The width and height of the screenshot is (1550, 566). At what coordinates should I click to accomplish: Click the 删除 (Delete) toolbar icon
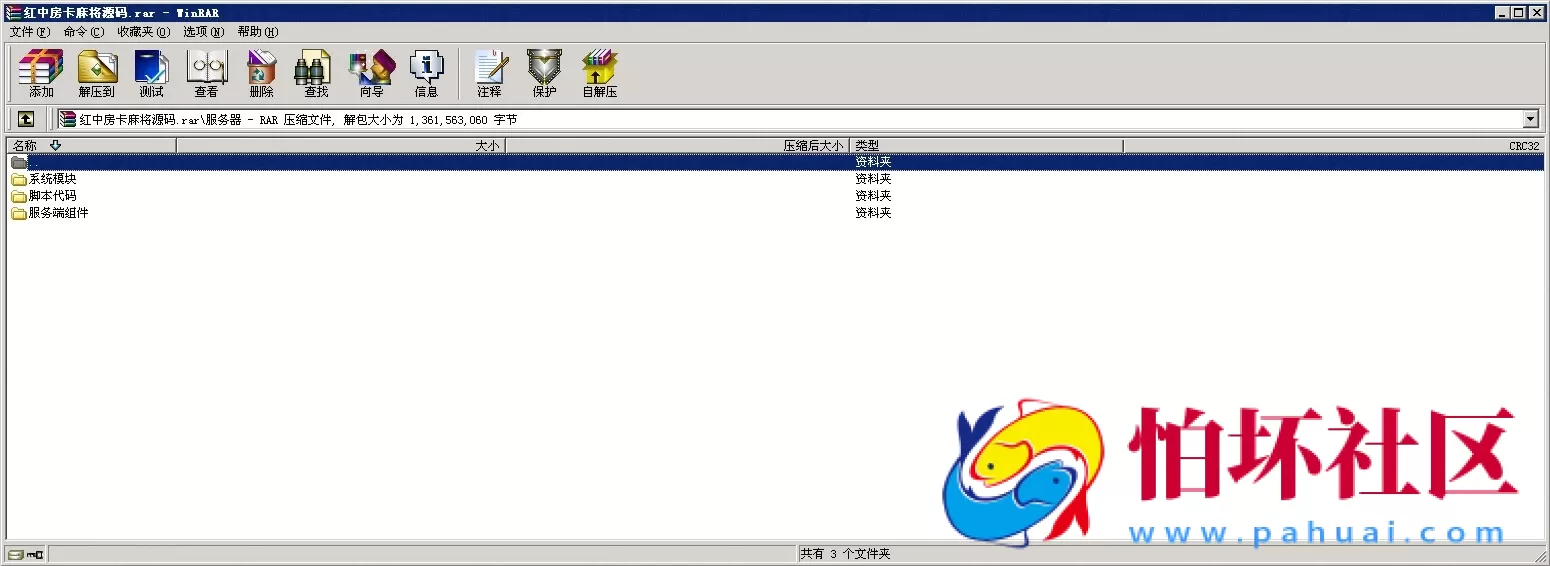point(261,73)
